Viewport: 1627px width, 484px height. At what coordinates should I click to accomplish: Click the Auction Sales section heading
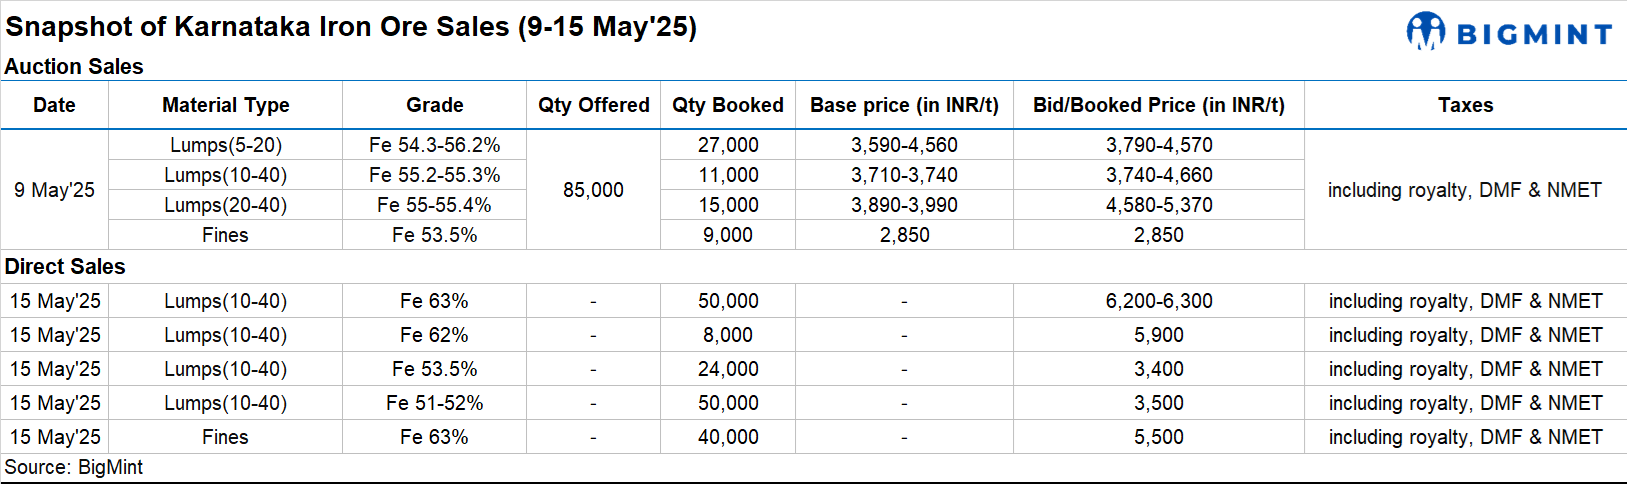tap(74, 67)
